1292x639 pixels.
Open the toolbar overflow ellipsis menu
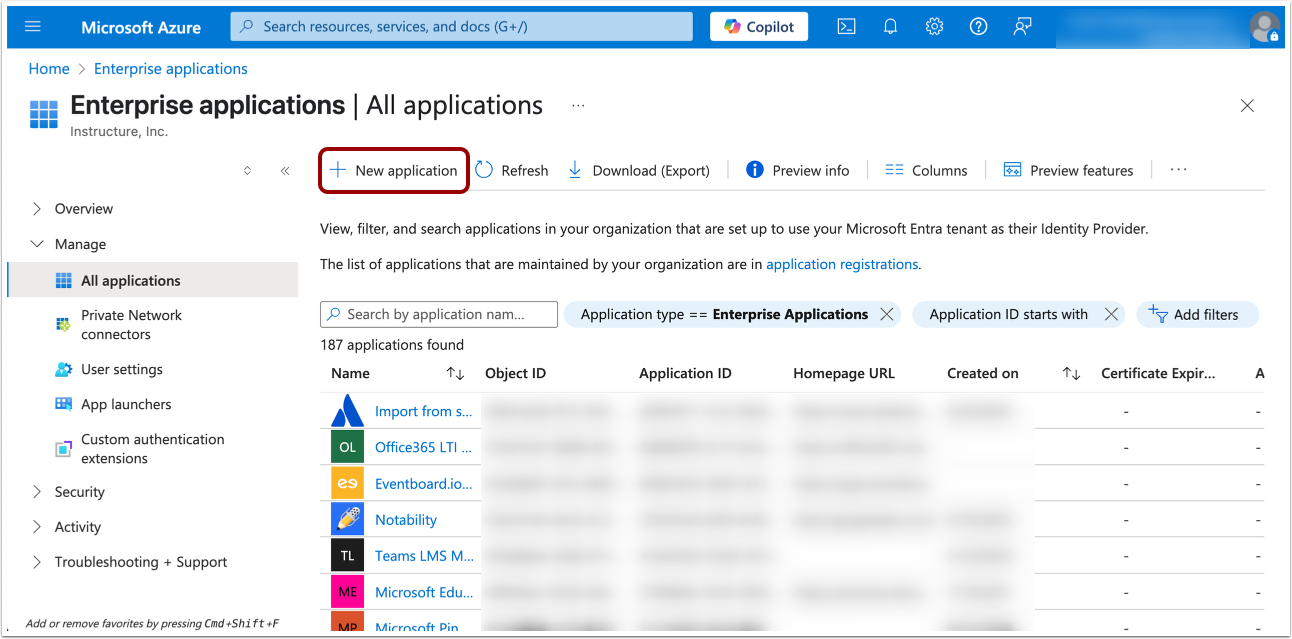coord(1177,170)
